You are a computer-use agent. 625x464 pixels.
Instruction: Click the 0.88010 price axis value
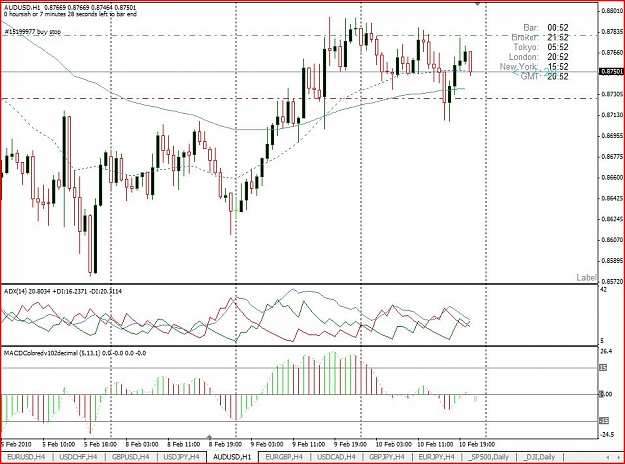pyautogui.click(x=612, y=11)
